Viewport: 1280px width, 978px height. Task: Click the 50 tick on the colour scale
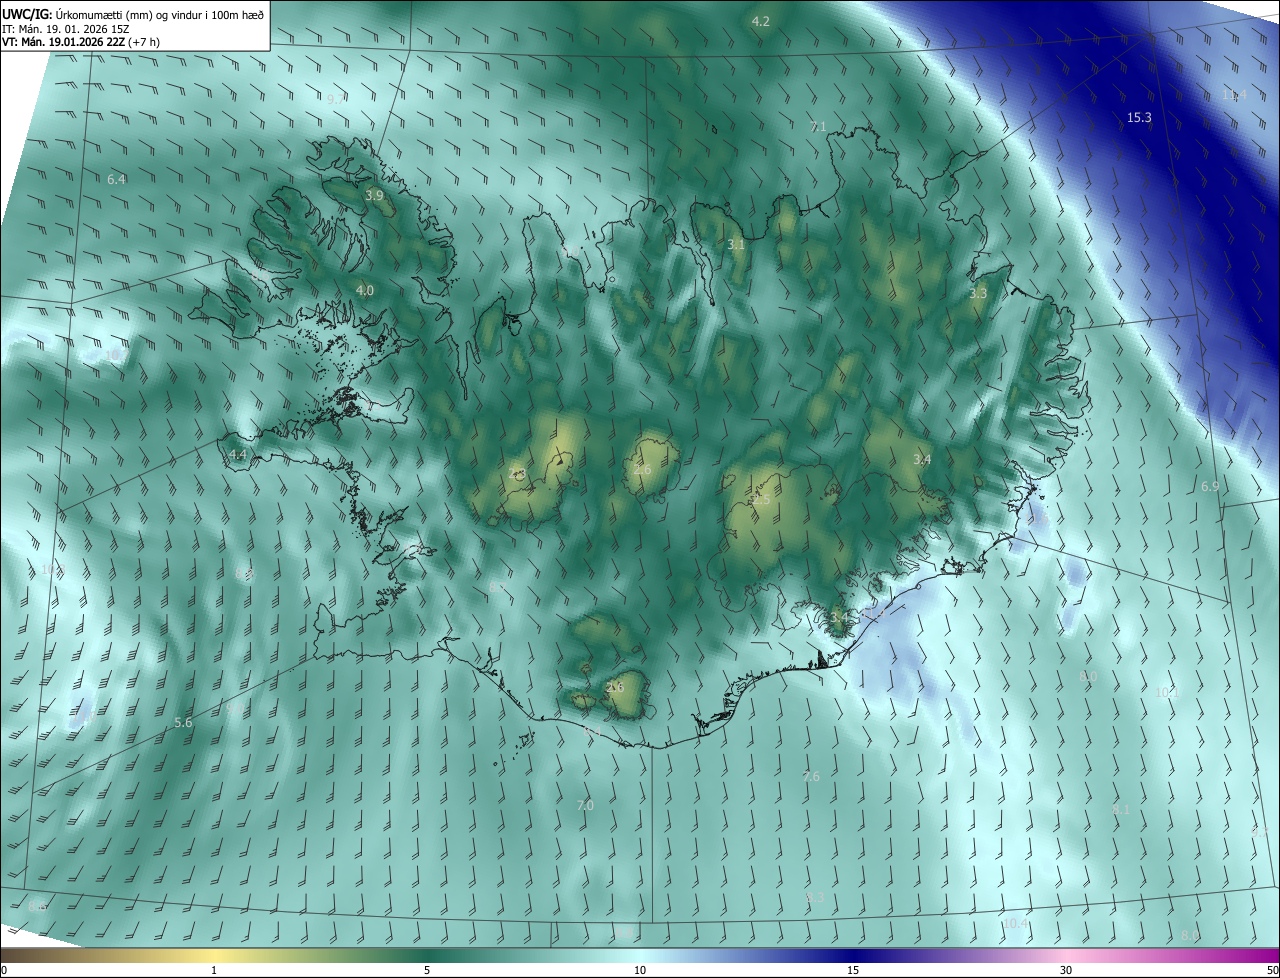[1272, 970]
